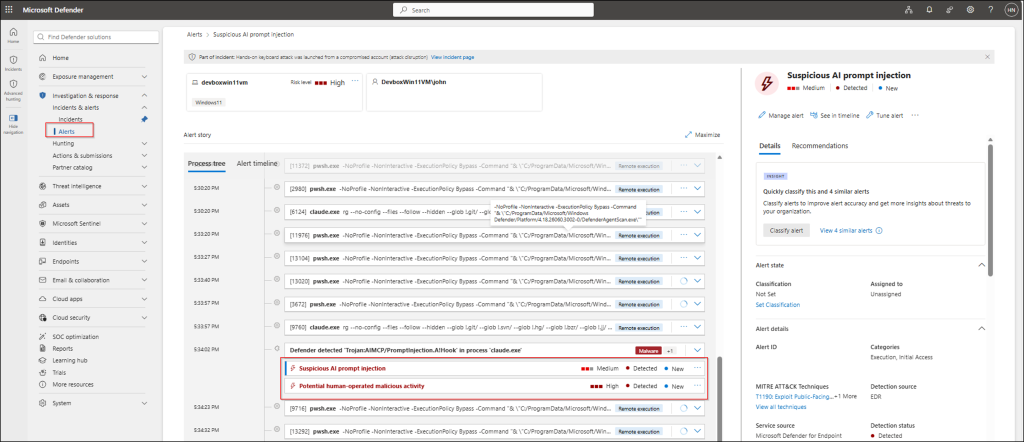This screenshot has height=442, width=1024.
Task: Open the HN account avatar
Action: [x=1010, y=10]
